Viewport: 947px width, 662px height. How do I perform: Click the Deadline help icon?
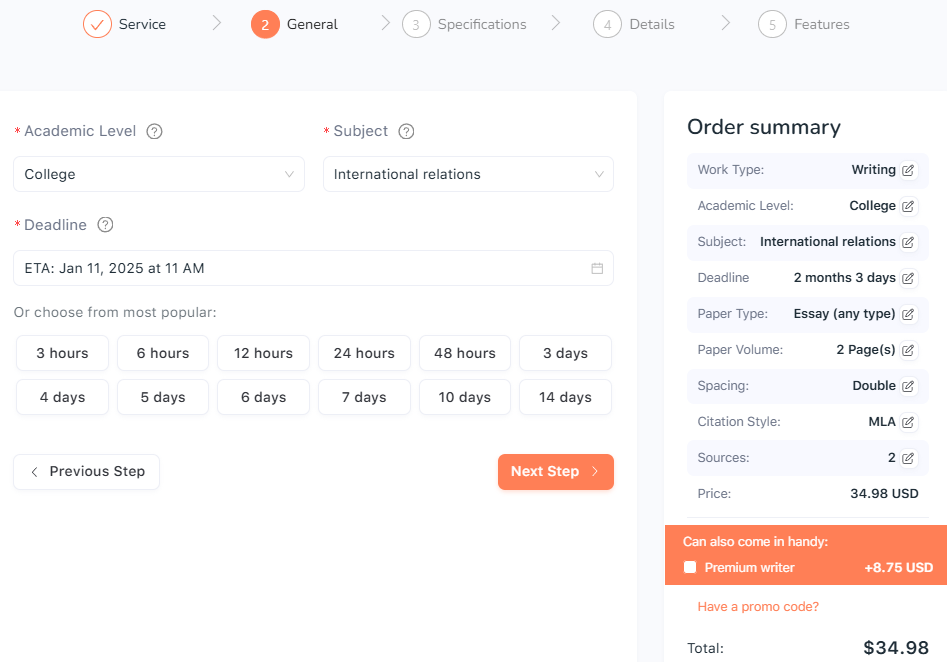106,225
